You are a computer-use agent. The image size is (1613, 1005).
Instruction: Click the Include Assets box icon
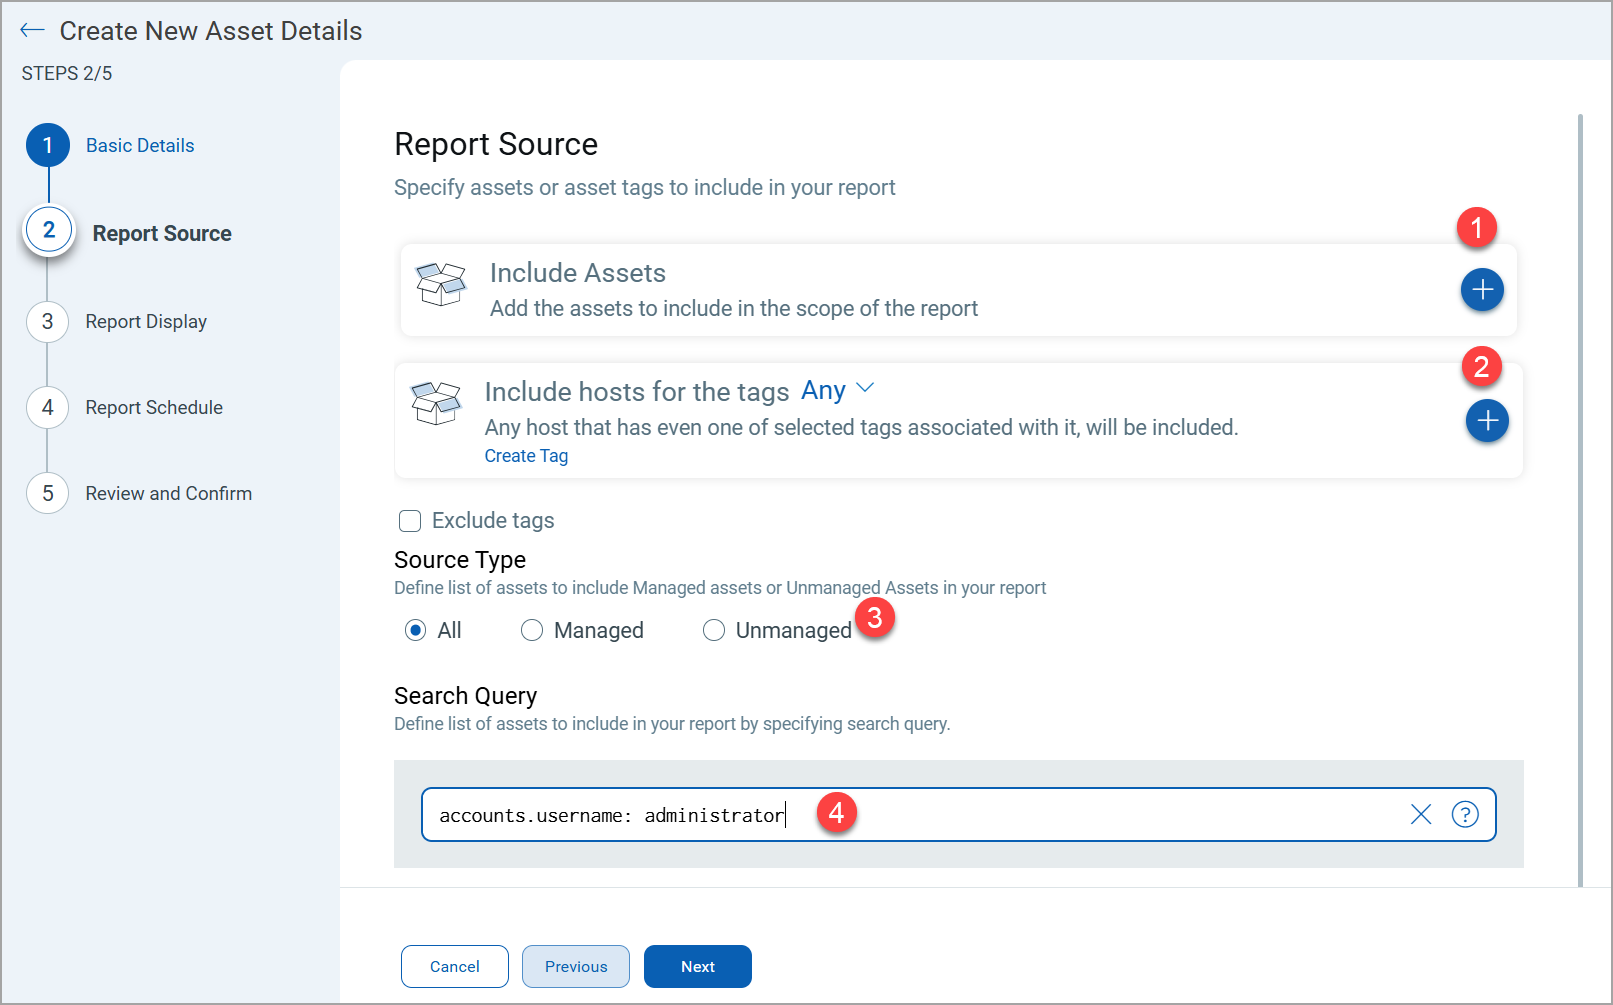441,284
